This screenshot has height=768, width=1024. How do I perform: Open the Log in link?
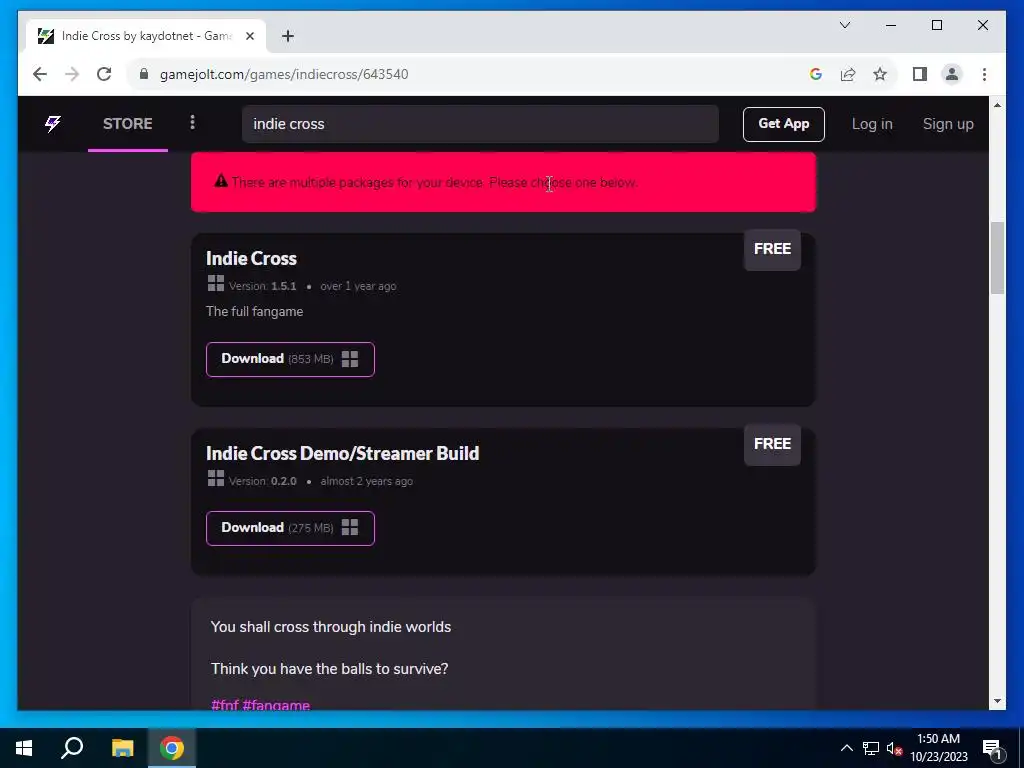(872, 124)
